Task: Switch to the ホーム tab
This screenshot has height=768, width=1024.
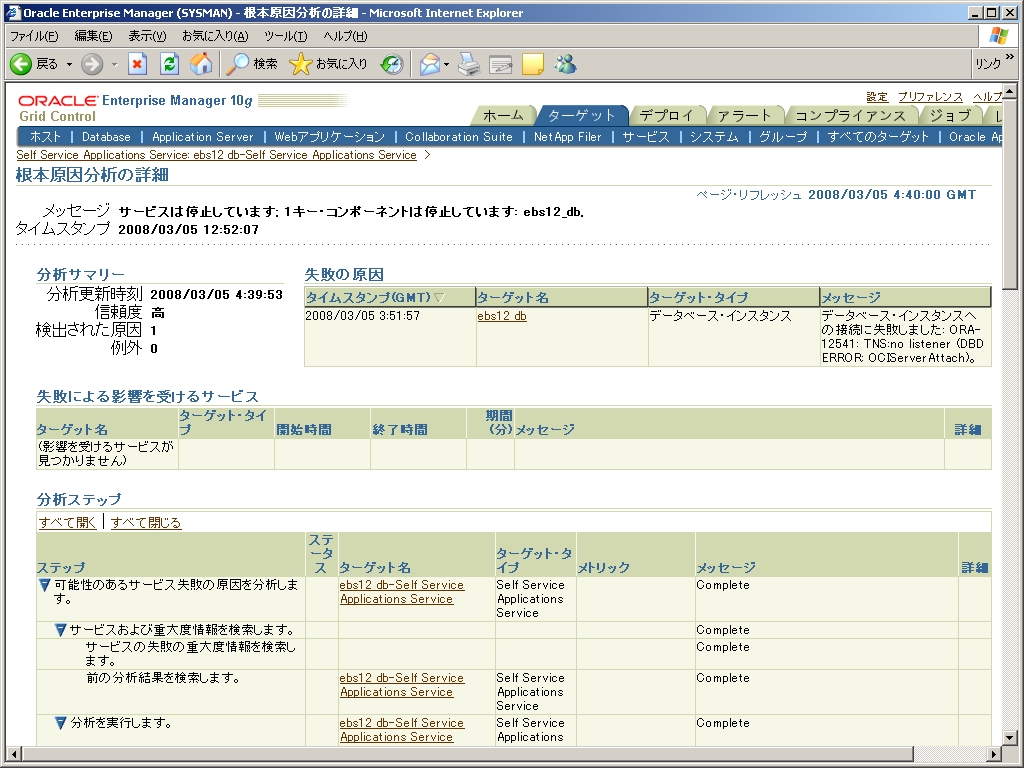Action: [503, 116]
